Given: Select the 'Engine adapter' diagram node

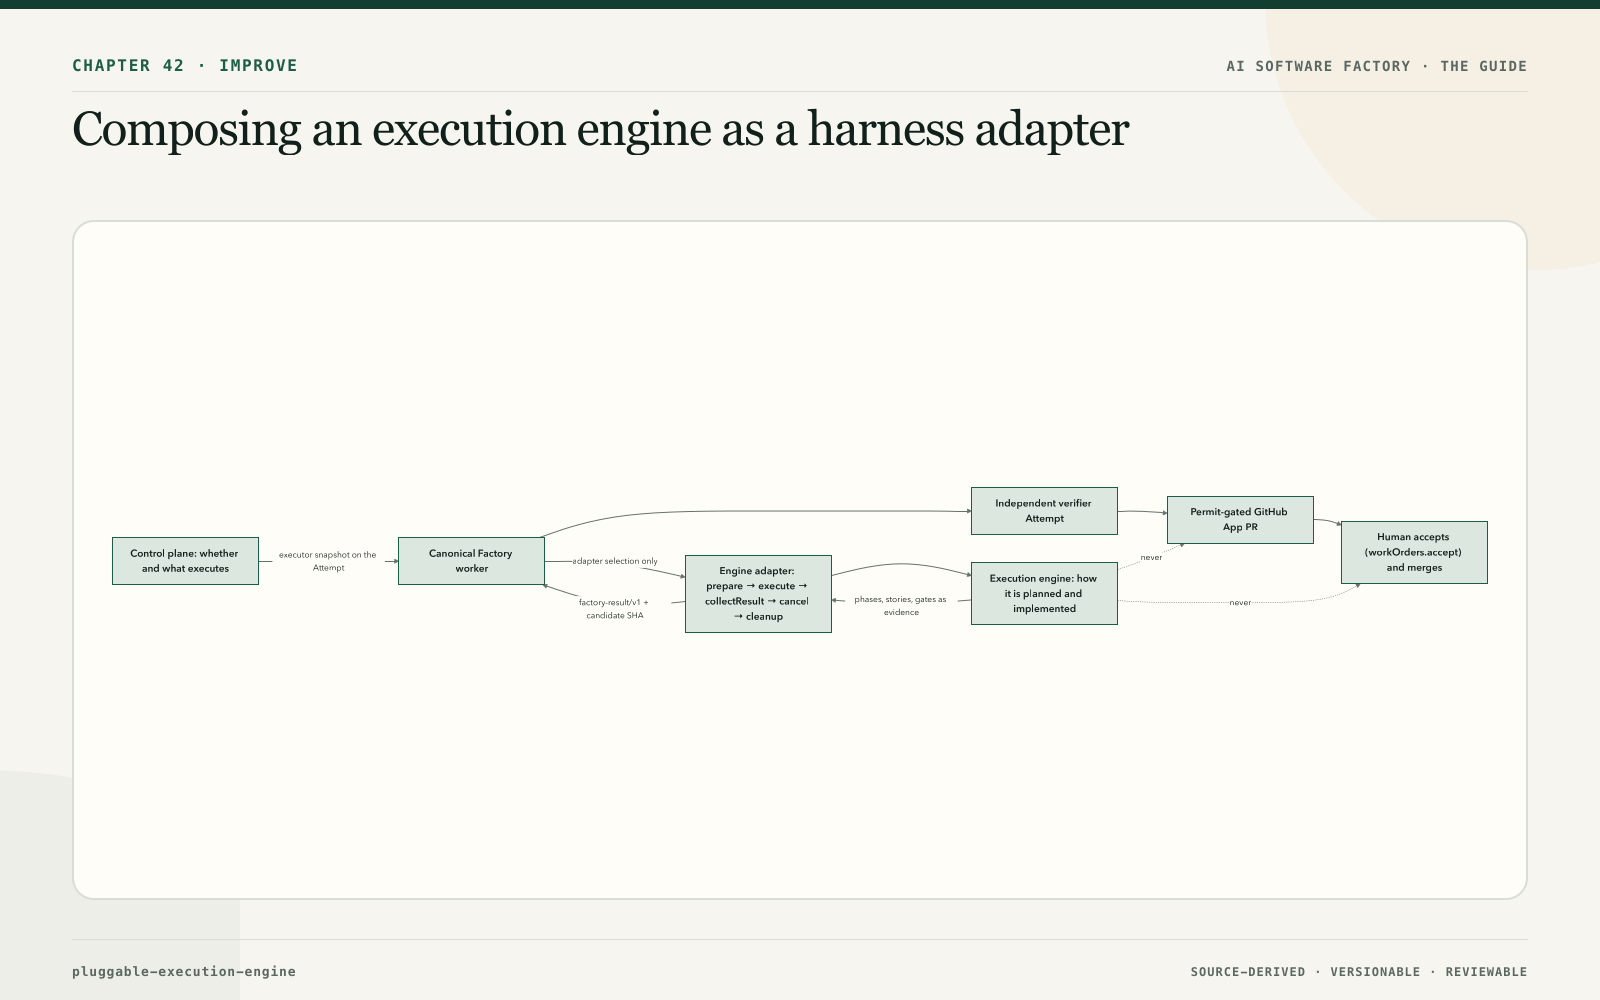Looking at the screenshot, I should [758, 594].
